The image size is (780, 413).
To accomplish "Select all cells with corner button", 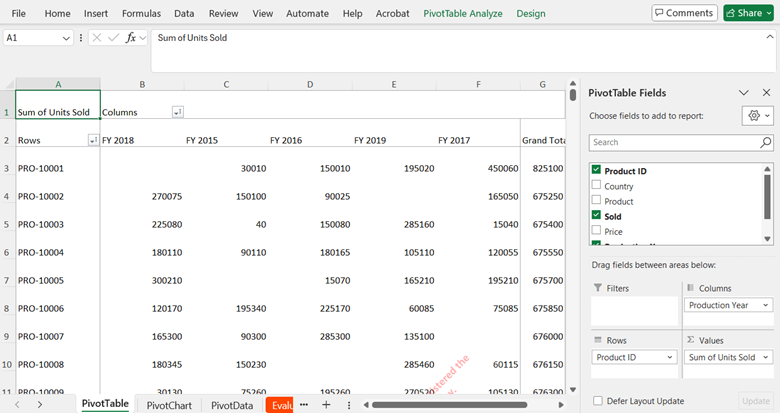I will 7,84.
